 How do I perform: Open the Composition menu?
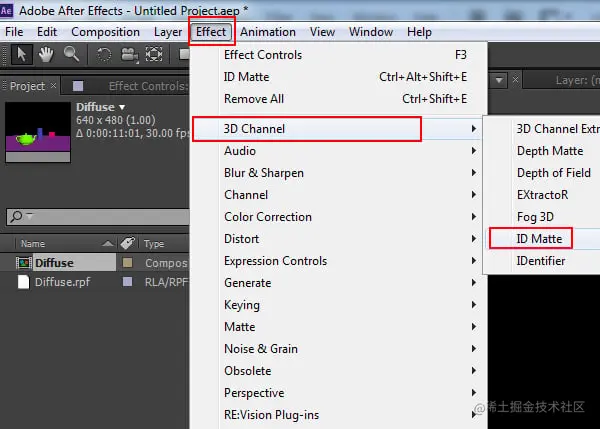105,32
